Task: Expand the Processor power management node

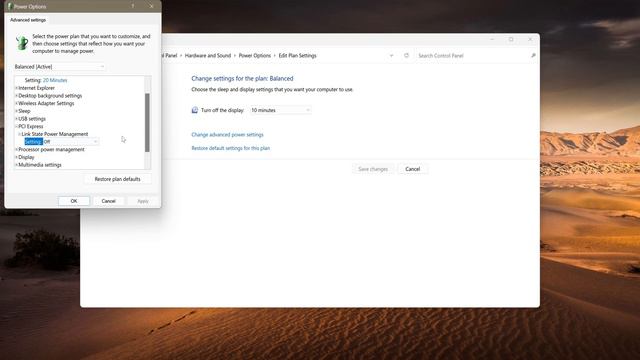Action: click(16, 149)
